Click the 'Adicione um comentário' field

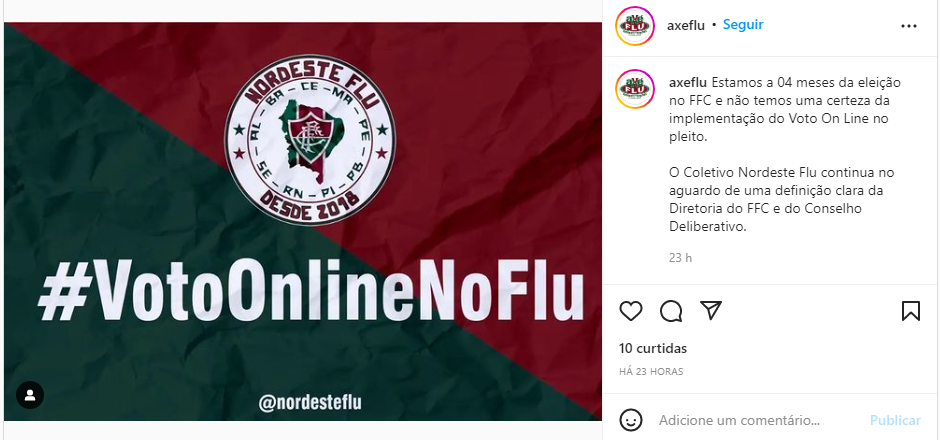pos(739,420)
